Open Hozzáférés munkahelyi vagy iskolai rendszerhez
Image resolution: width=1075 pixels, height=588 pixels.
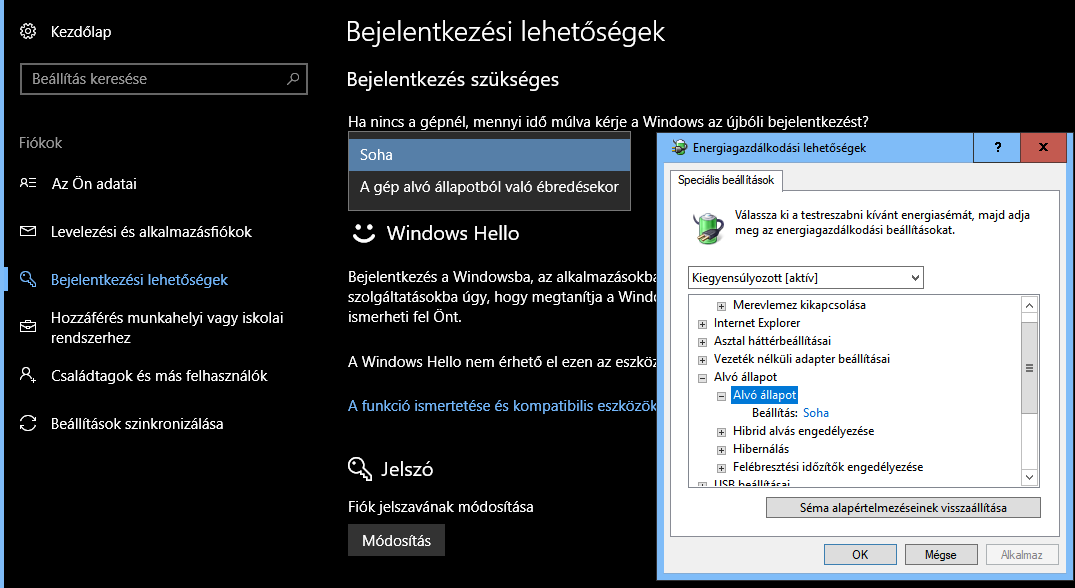tap(167, 328)
